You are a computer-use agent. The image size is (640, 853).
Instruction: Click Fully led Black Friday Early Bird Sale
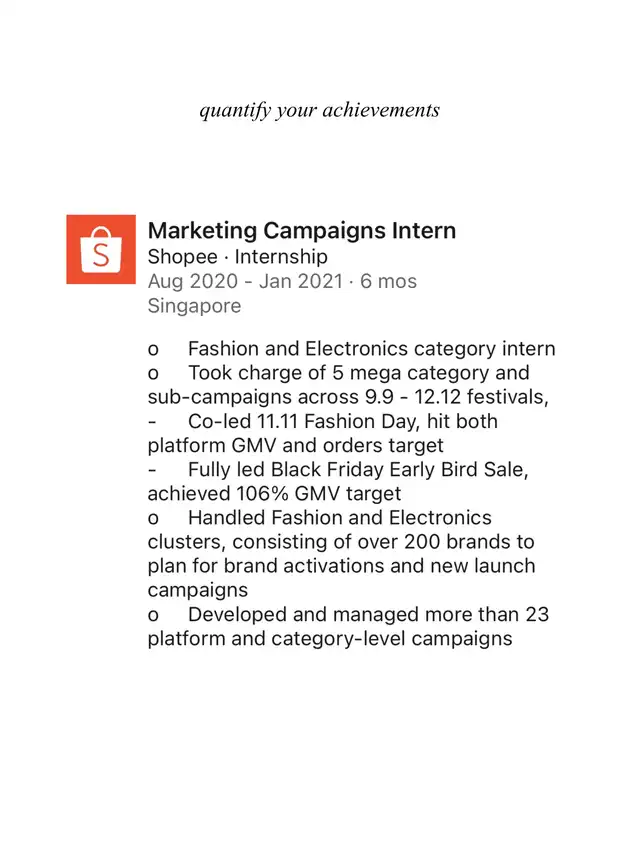click(338, 469)
